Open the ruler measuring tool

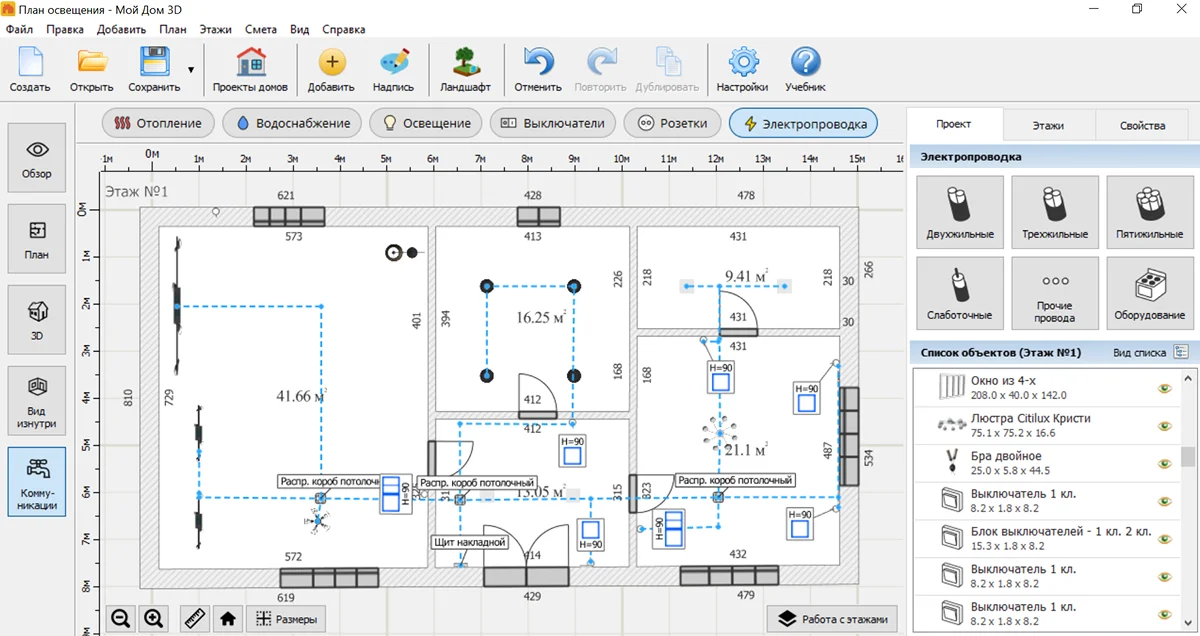(x=195, y=619)
